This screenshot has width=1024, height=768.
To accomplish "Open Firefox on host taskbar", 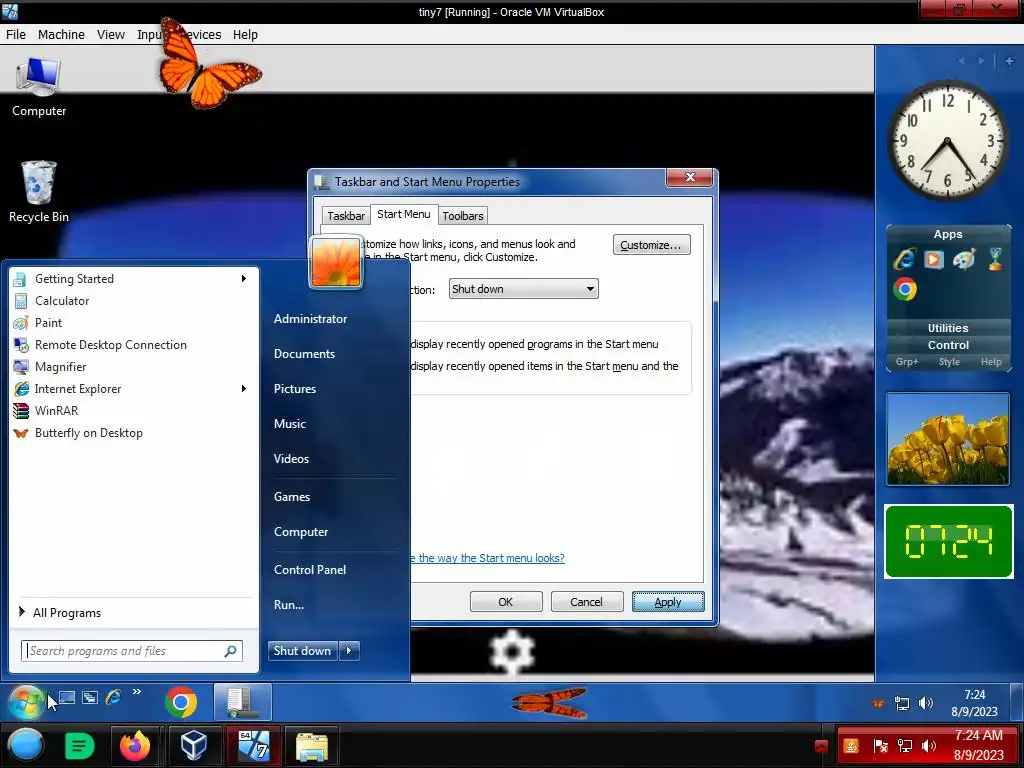I will 135,746.
